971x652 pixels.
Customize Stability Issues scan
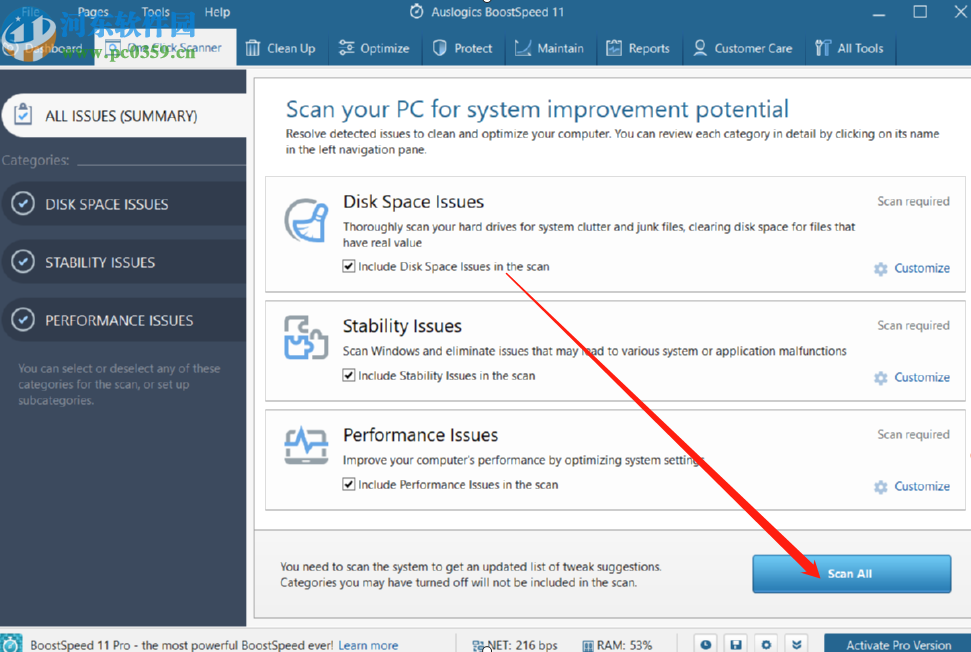point(921,377)
